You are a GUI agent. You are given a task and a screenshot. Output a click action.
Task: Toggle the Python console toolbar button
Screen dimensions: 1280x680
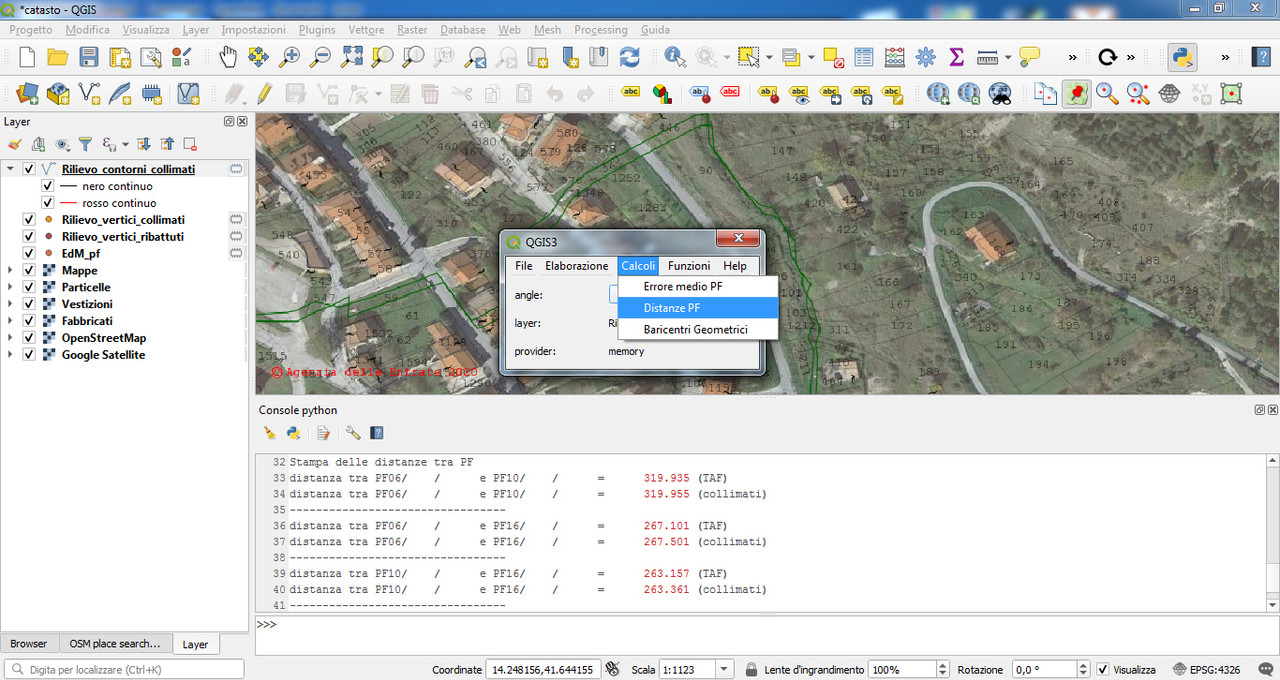pos(1184,57)
